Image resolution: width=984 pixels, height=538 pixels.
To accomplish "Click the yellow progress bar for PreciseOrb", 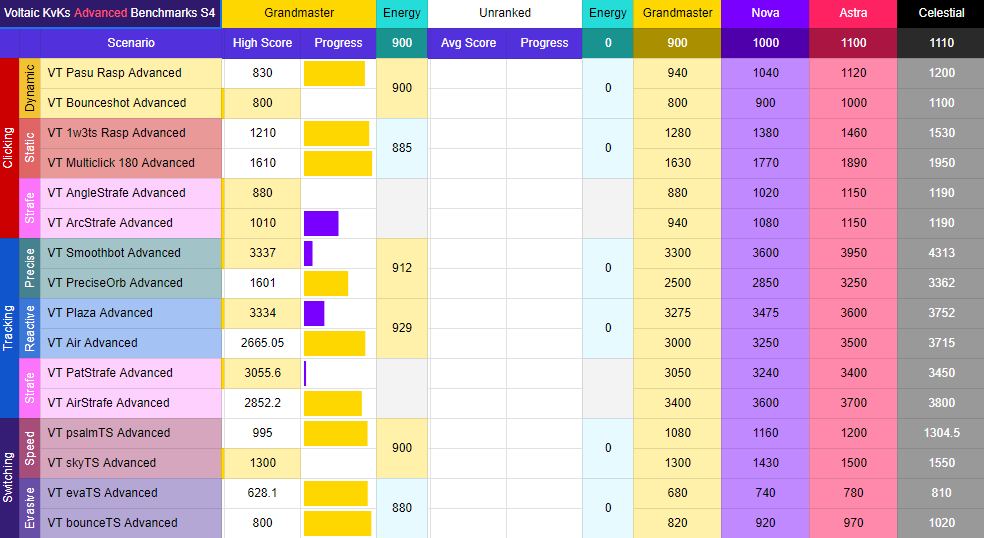I will (x=326, y=284).
